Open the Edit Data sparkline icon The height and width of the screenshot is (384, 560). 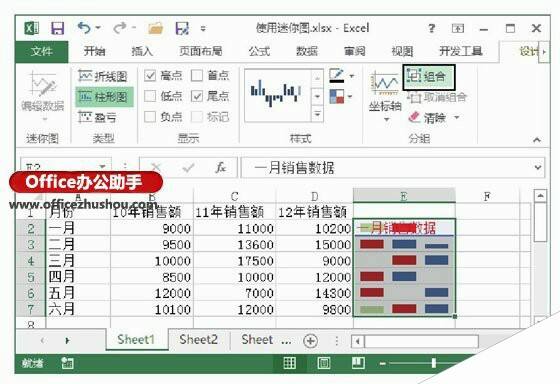(x=42, y=91)
